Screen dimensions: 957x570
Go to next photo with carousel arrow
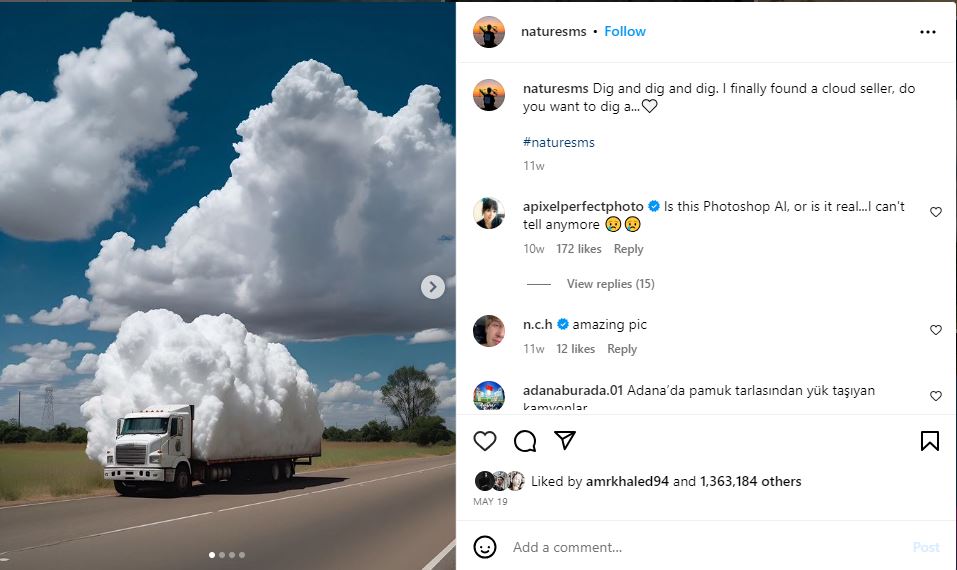pos(432,287)
